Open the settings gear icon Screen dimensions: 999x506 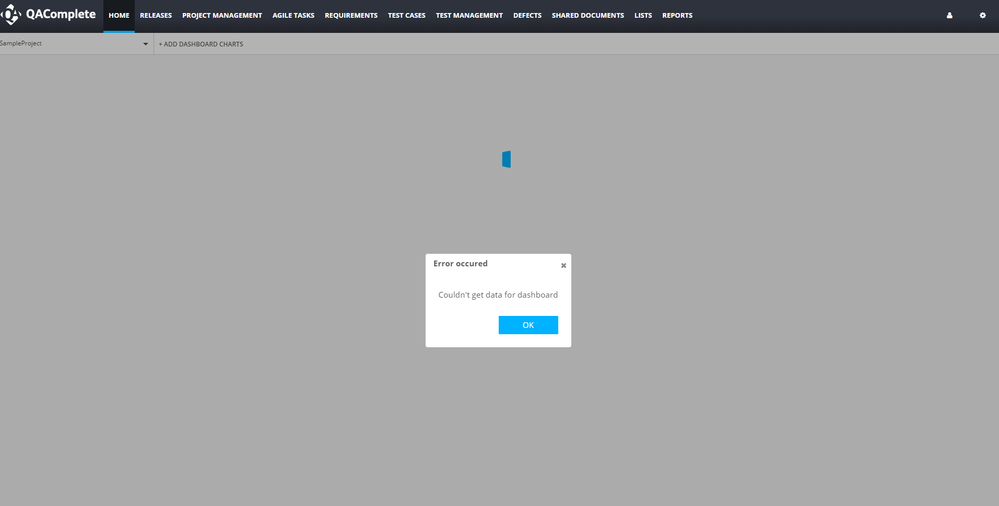coord(982,15)
